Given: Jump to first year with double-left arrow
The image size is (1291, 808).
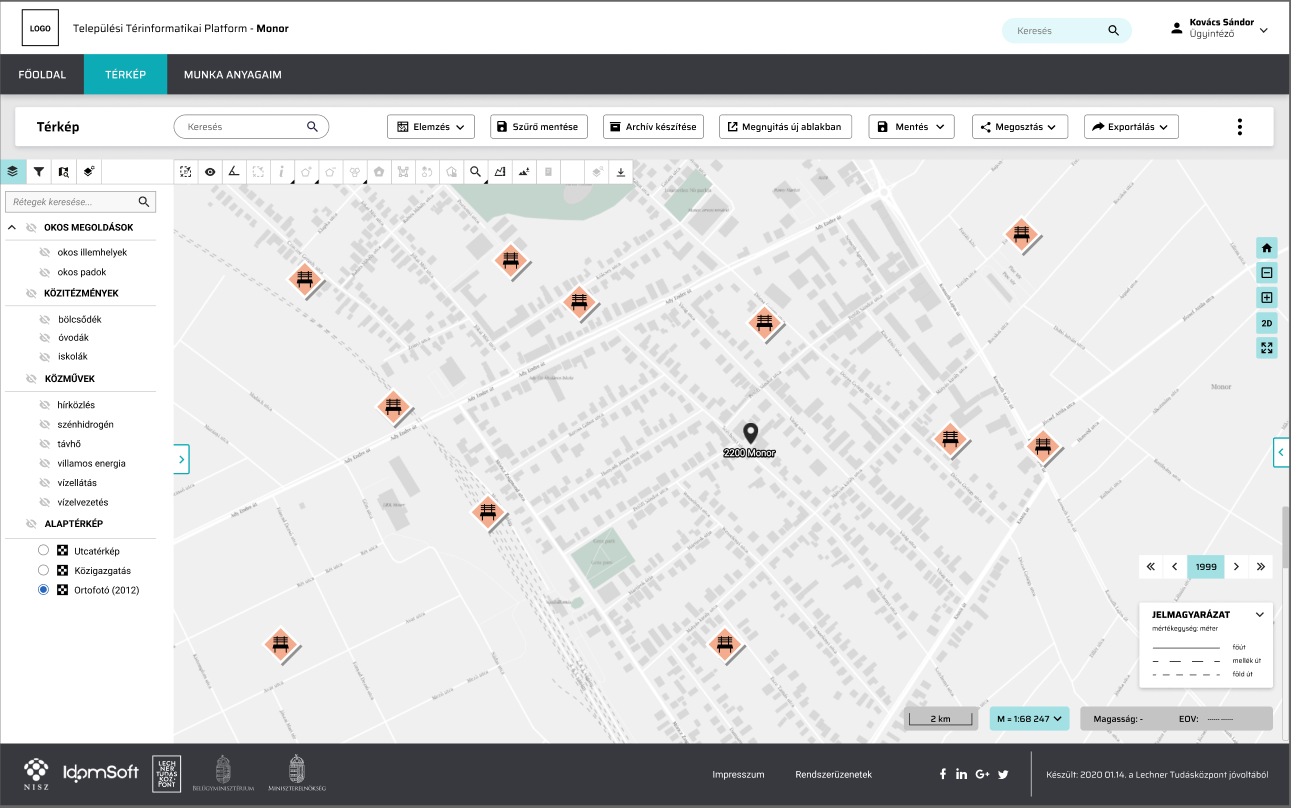Looking at the screenshot, I should pos(1151,567).
